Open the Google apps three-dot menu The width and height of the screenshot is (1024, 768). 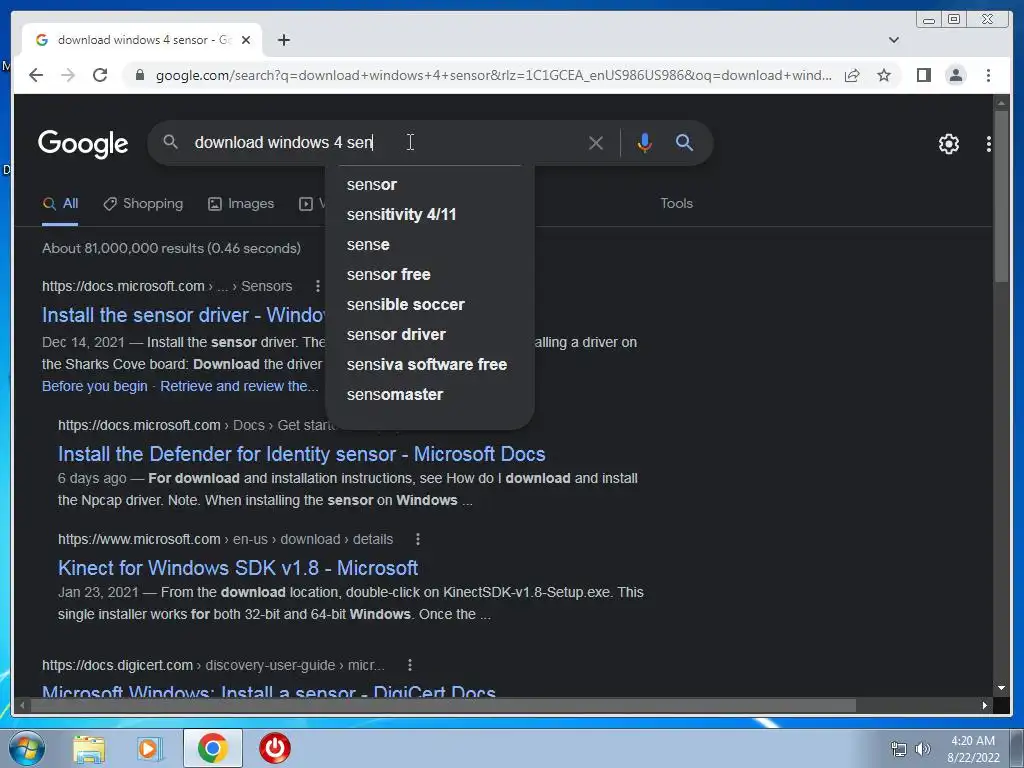pyautogui.click(x=989, y=144)
